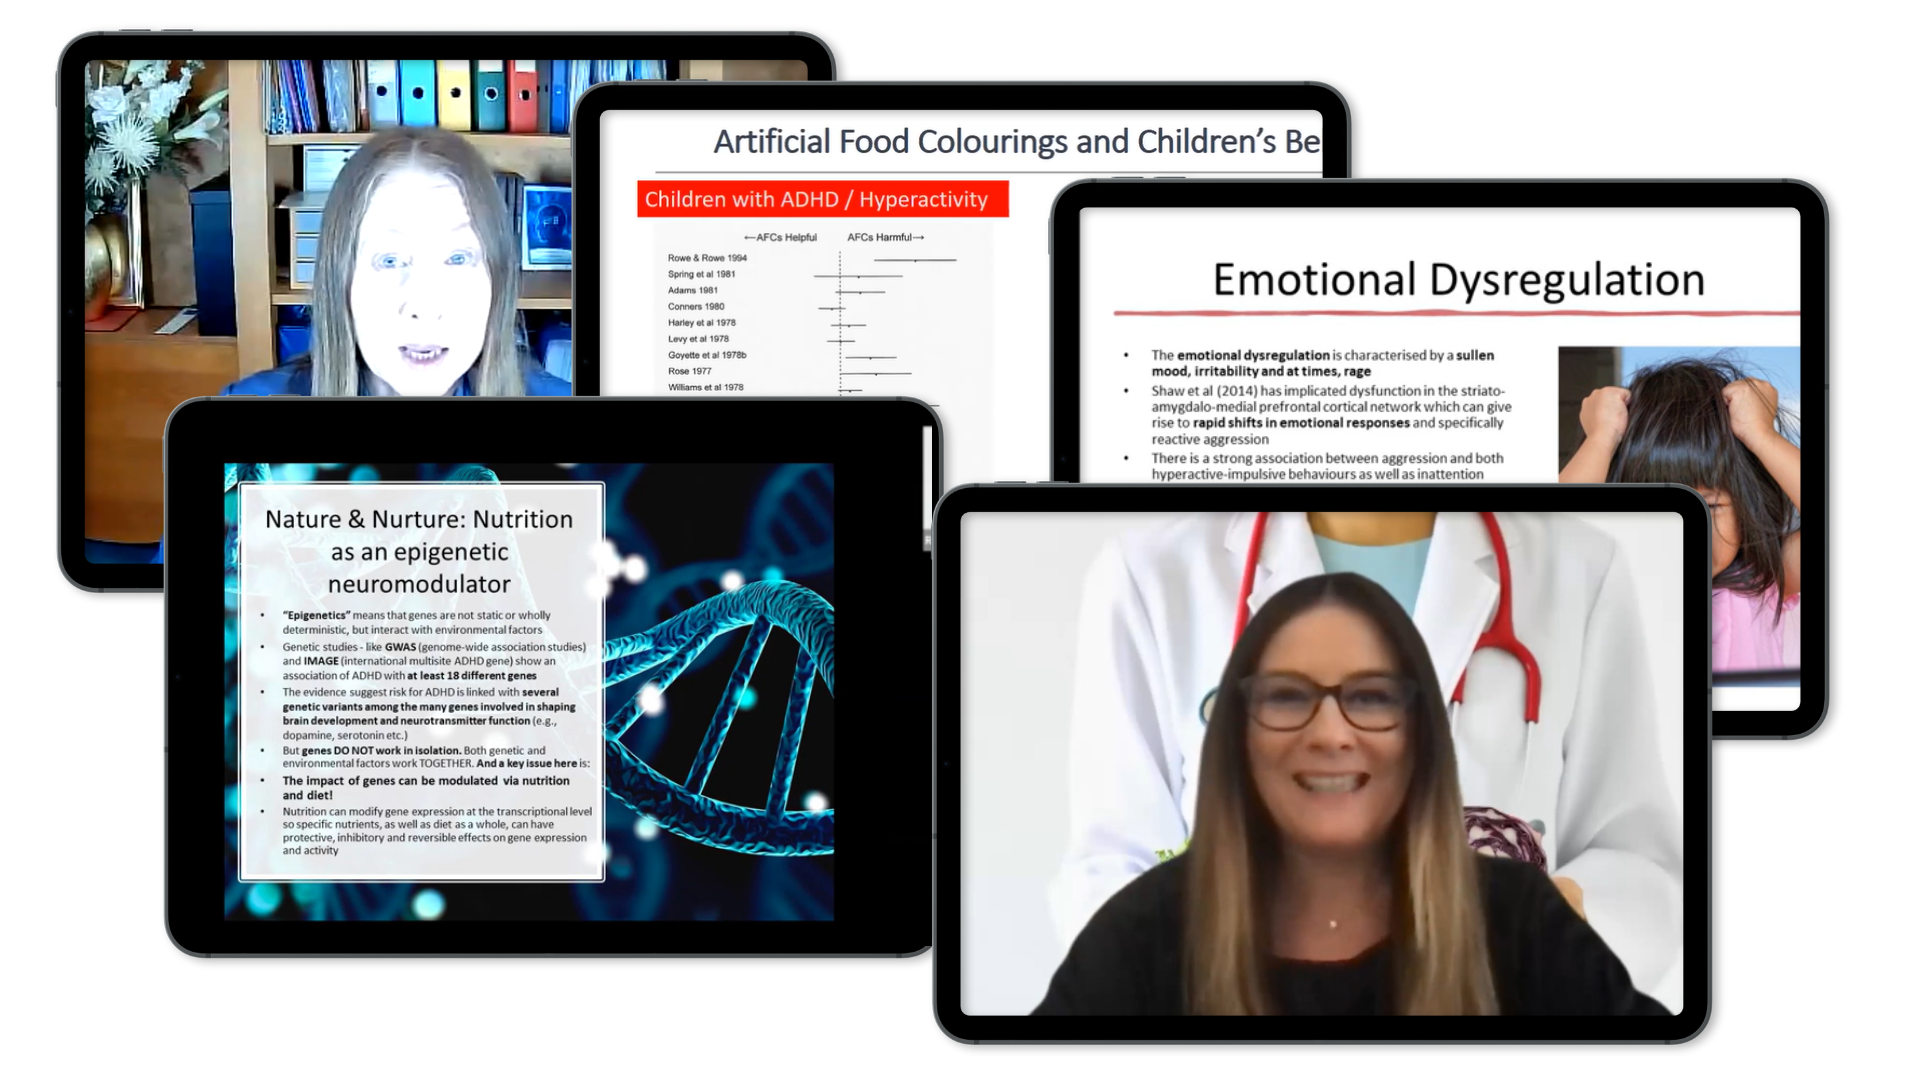The image size is (1920, 1080).
Task: Click the 'Epigenetics' definition bullet point
Action: (x=415, y=622)
